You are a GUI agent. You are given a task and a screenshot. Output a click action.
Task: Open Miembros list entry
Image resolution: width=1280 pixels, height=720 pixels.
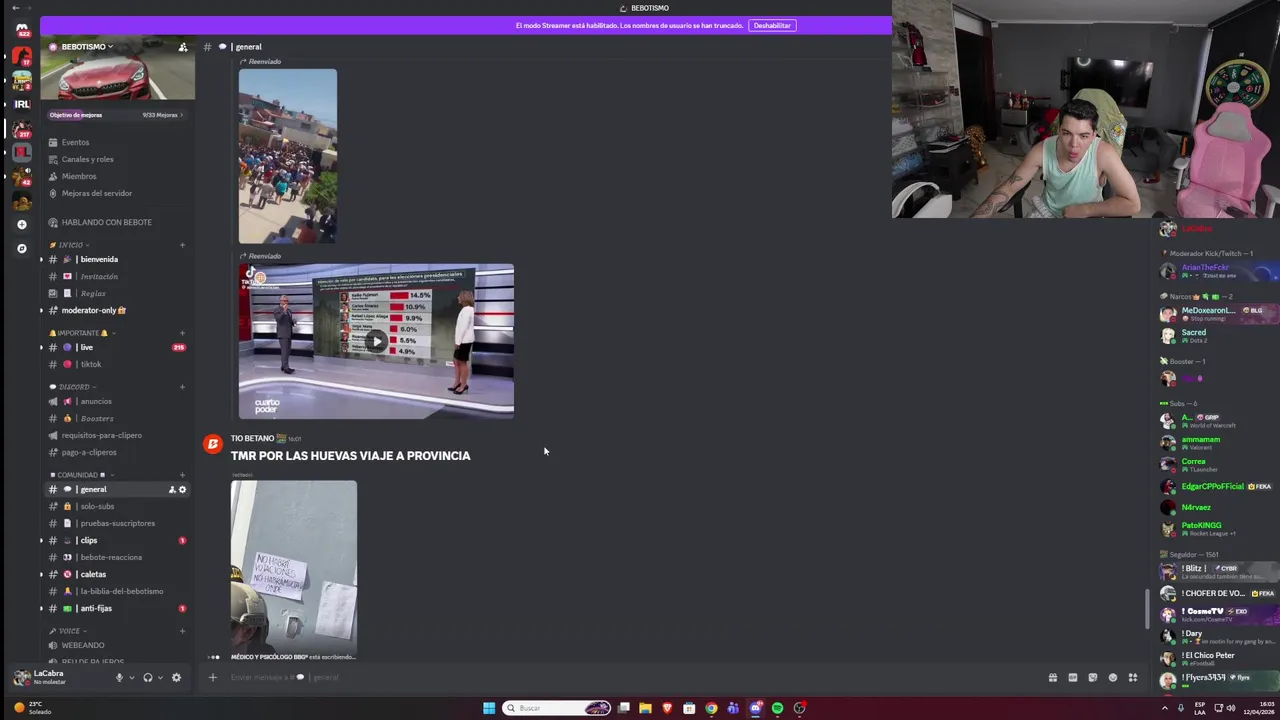click(x=118, y=176)
